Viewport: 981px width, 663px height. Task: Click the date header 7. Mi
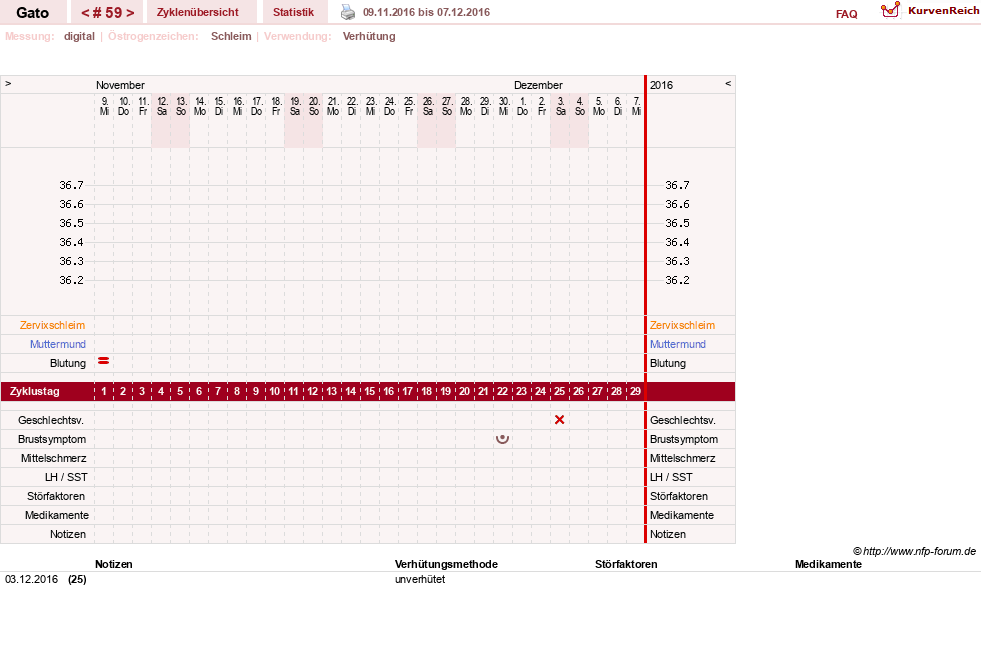(636, 106)
